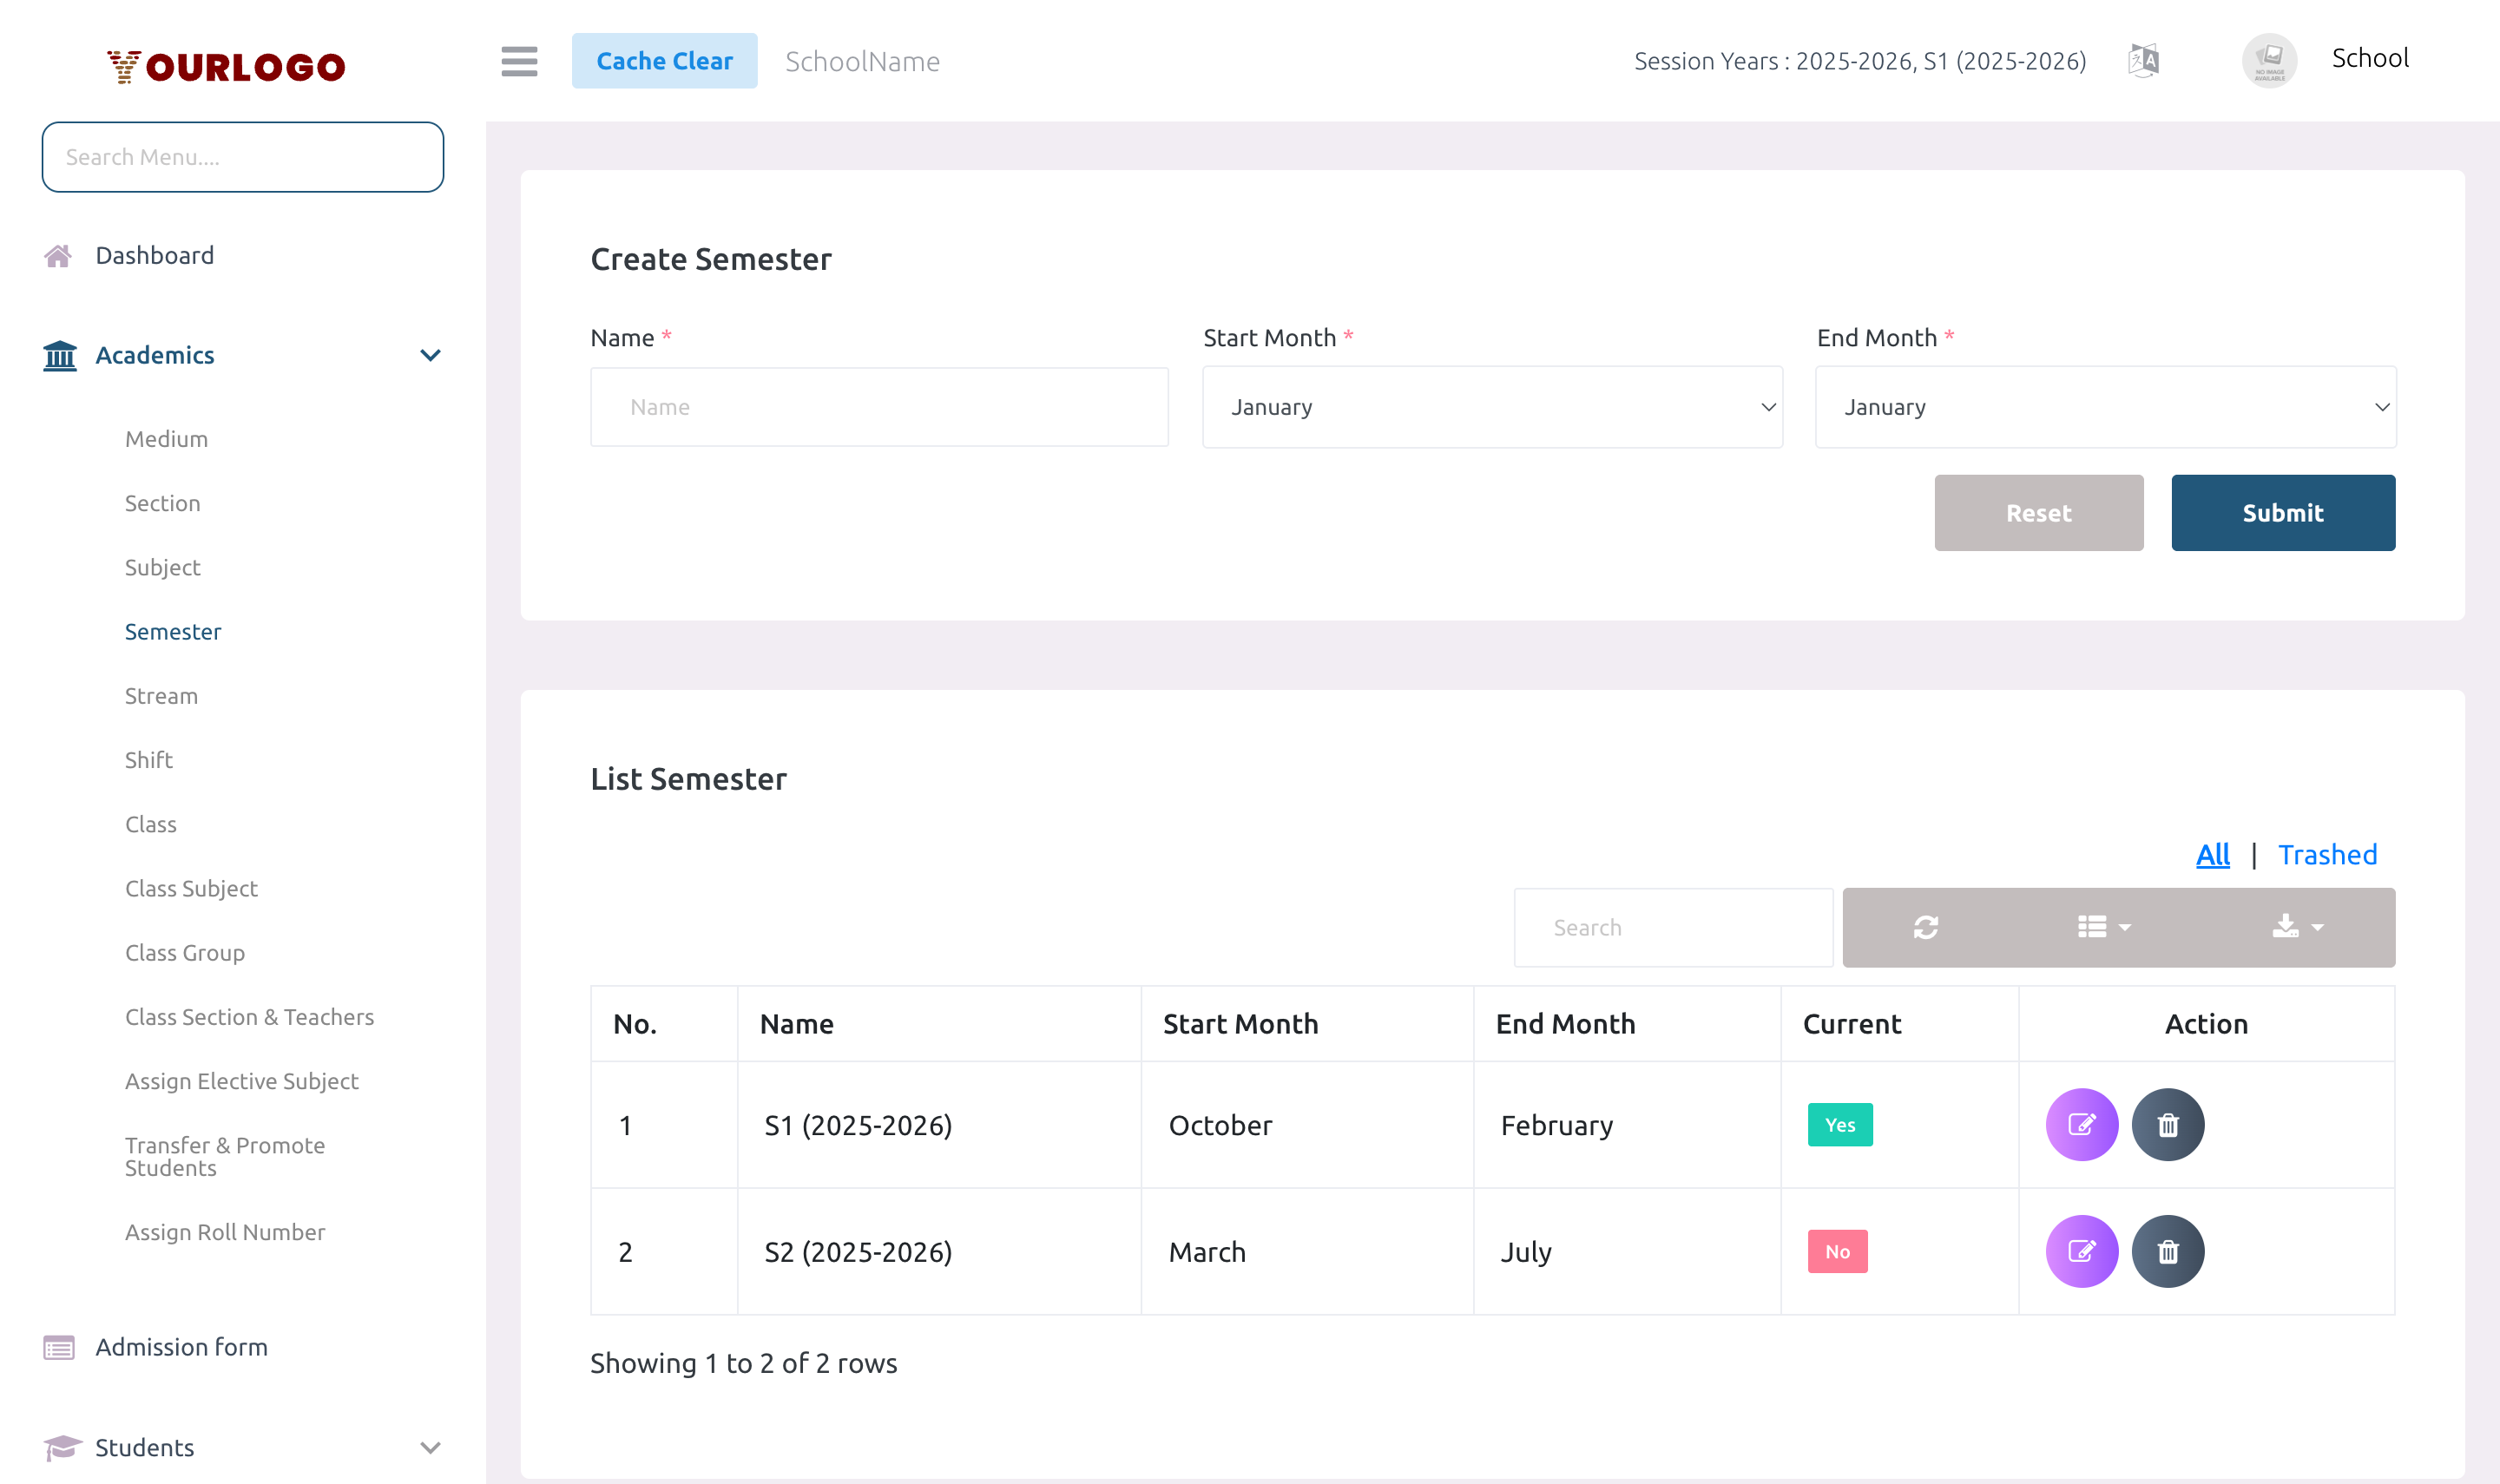Image resolution: width=2500 pixels, height=1484 pixels.
Task: Delete the S2 (2025-2026) semester
Action: [2168, 1250]
